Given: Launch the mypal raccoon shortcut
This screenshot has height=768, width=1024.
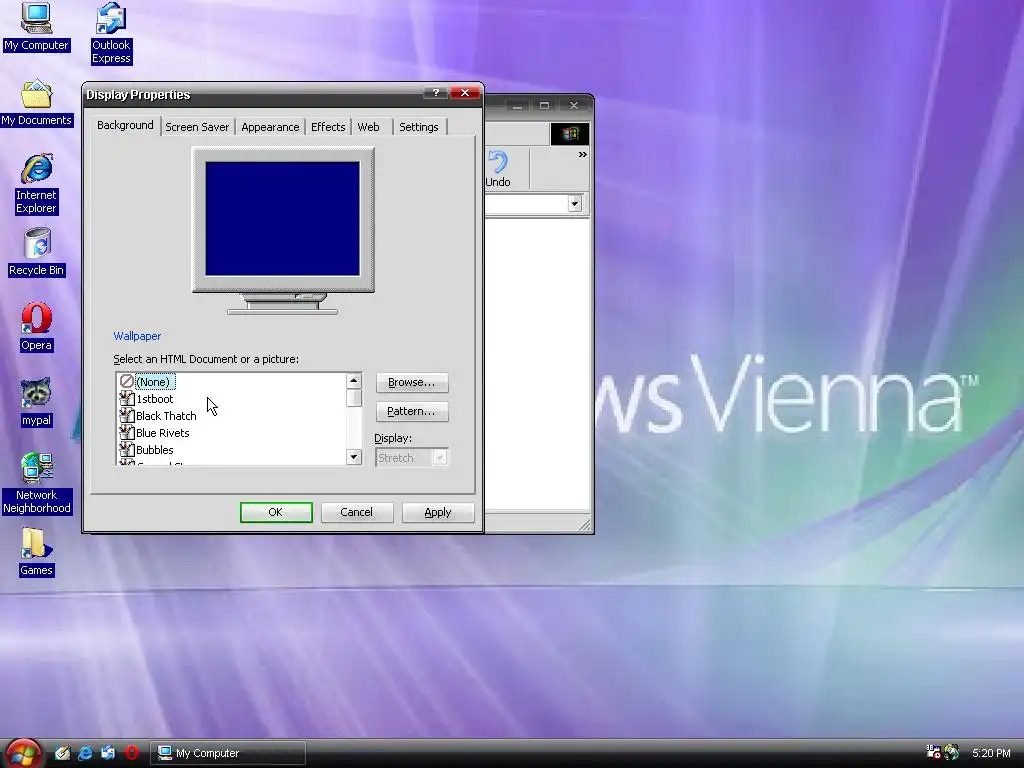Looking at the screenshot, I should (36, 402).
